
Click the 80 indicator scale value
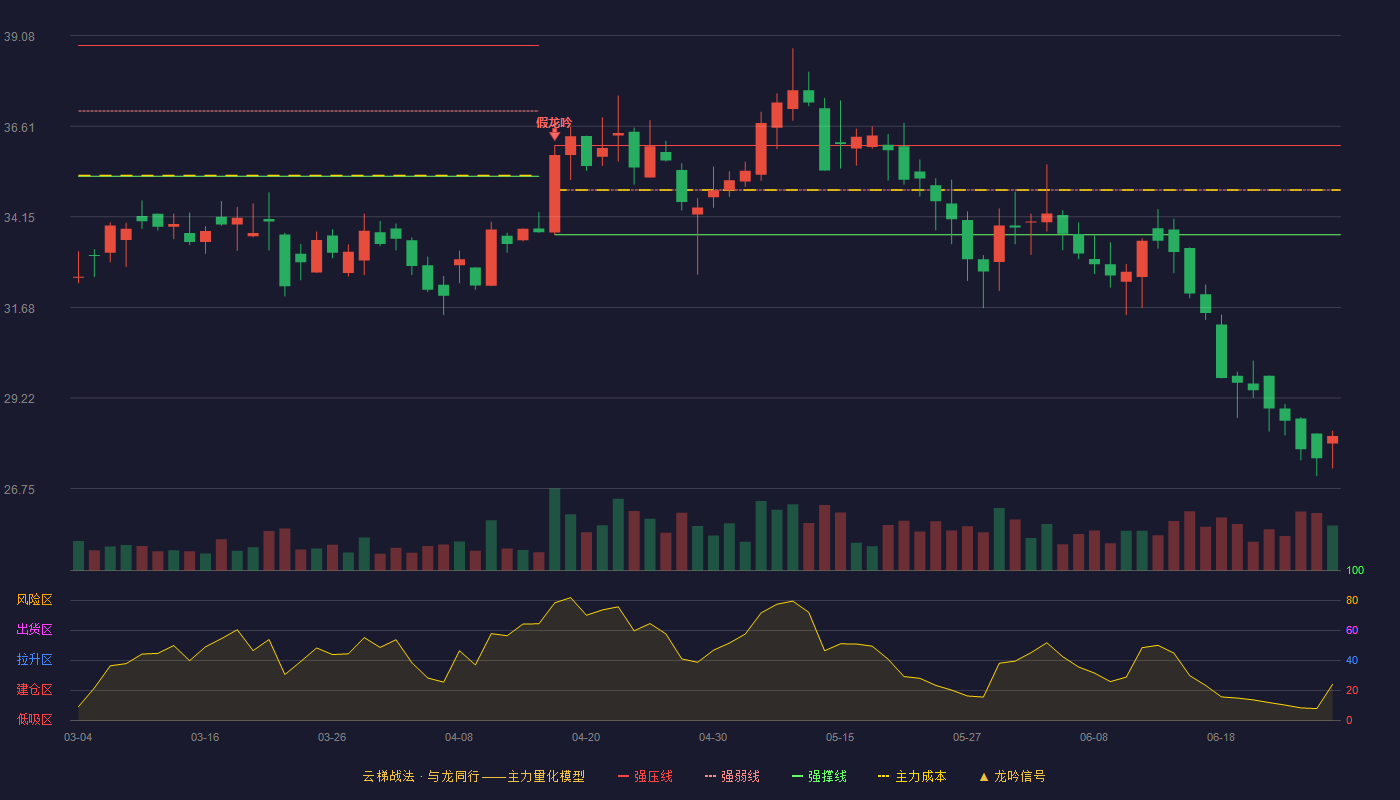click(x=1352, y=601)
